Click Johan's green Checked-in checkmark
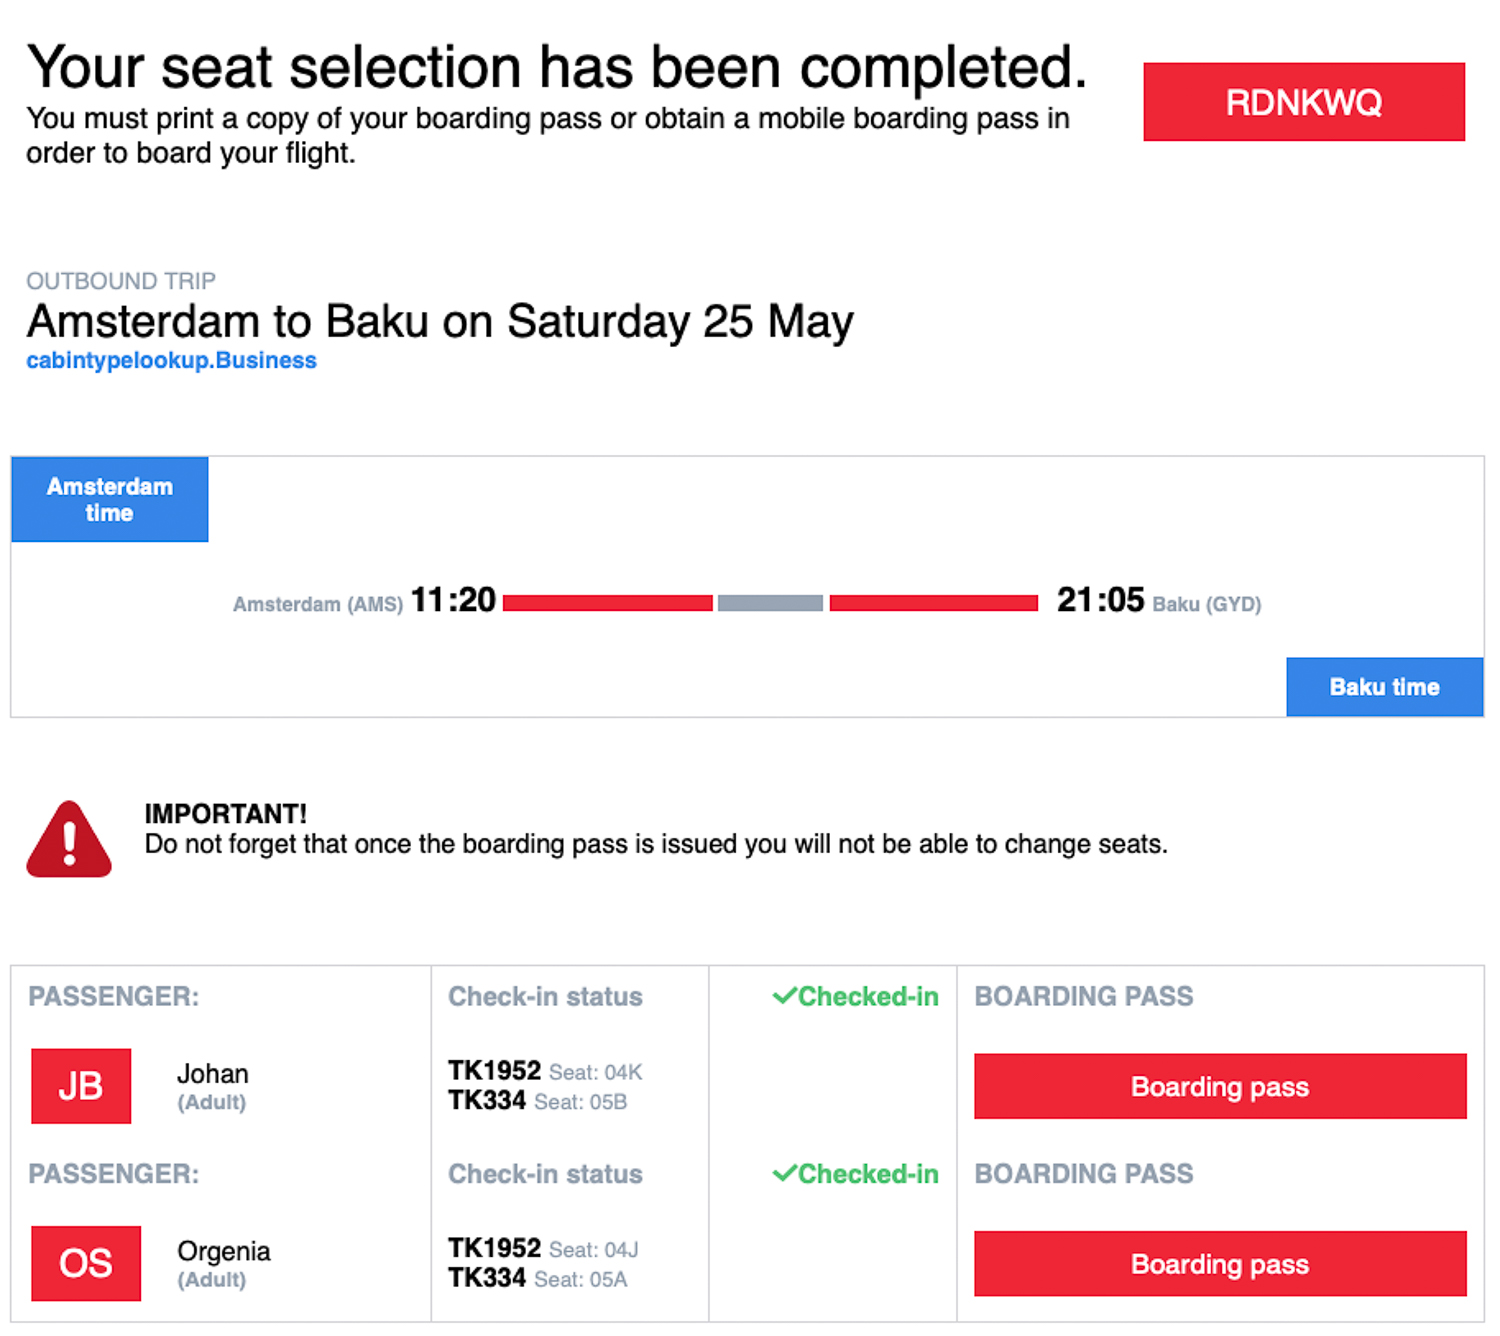1500x1336 pixels. 785,996
